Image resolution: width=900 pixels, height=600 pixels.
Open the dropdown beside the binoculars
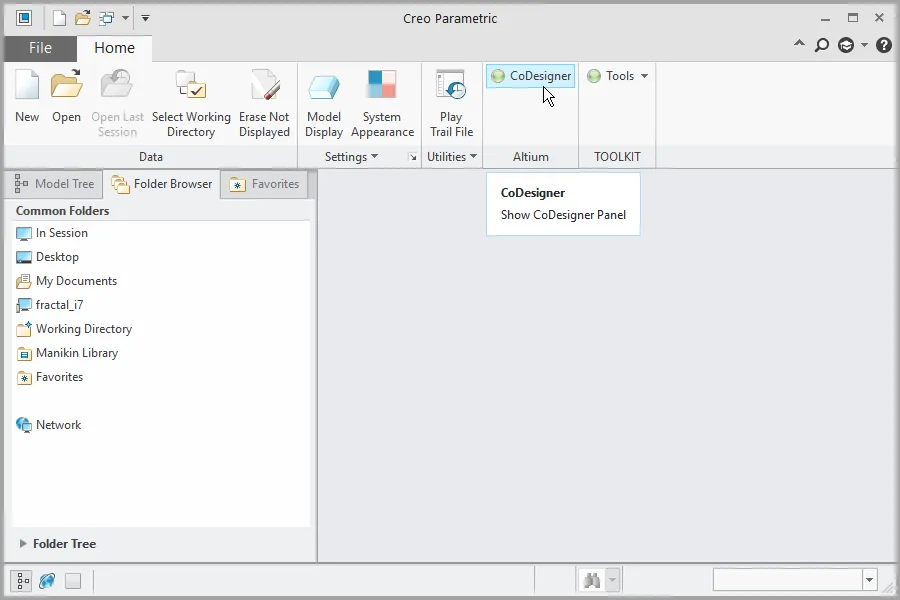coord(612,580)
